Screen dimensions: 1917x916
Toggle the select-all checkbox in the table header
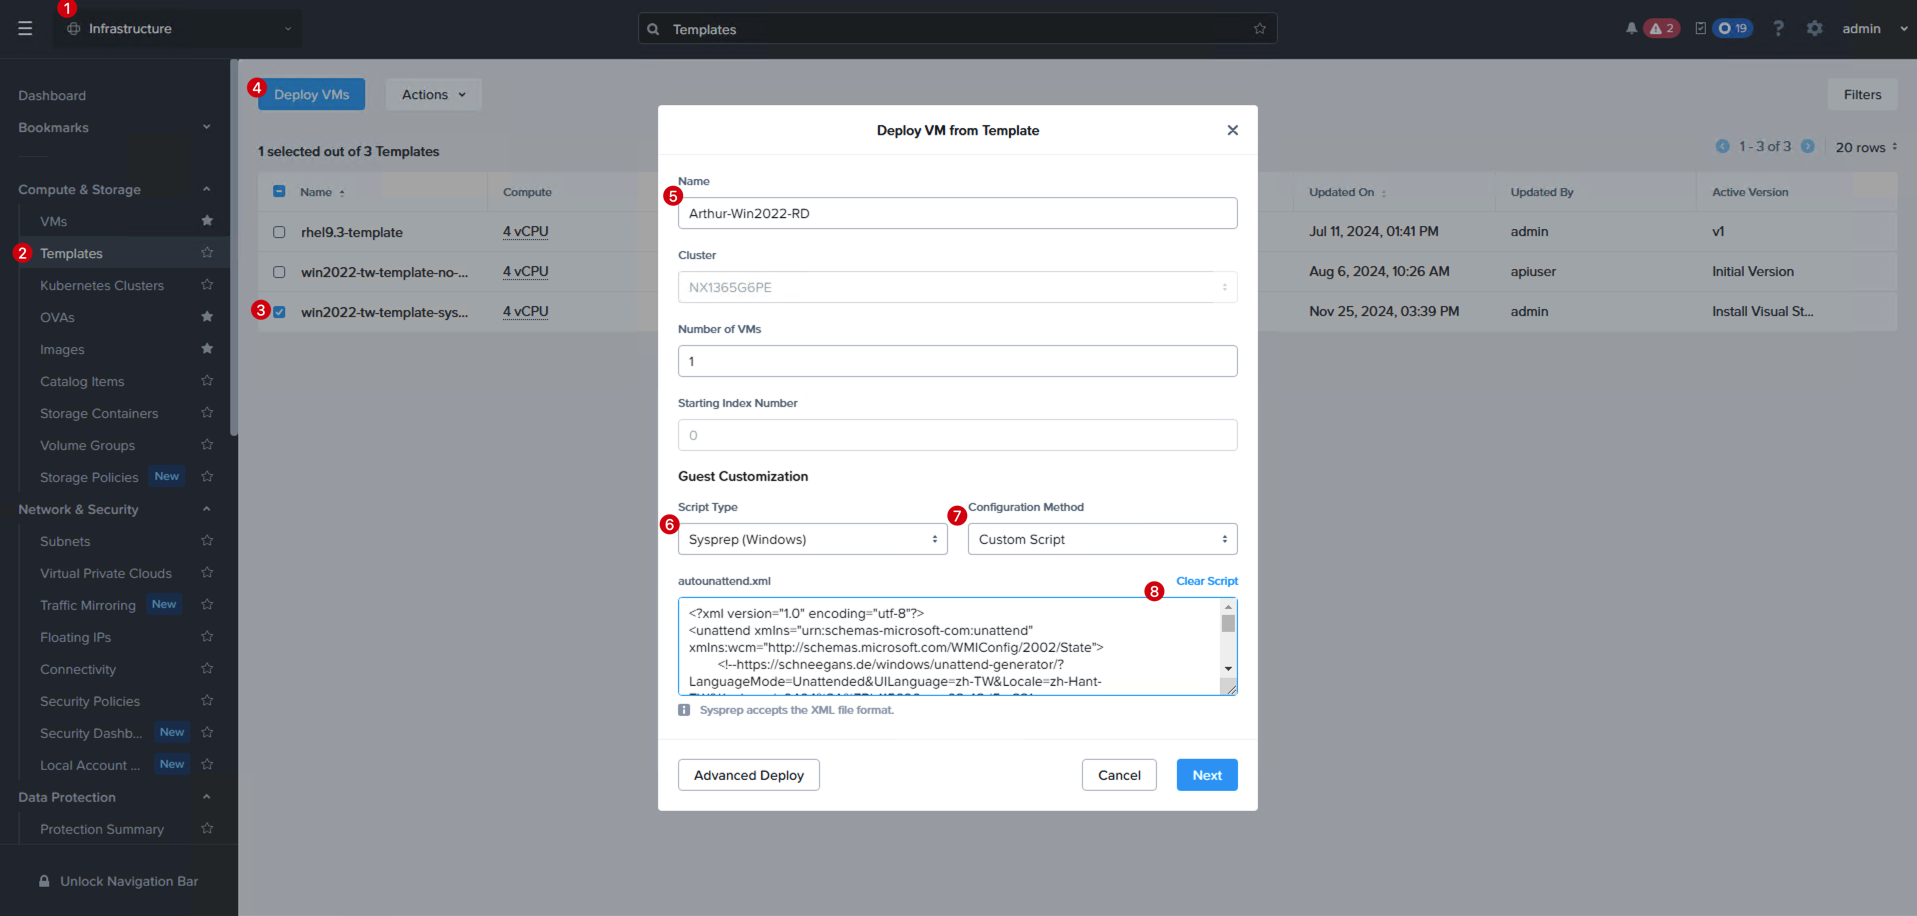coord(279,191)
